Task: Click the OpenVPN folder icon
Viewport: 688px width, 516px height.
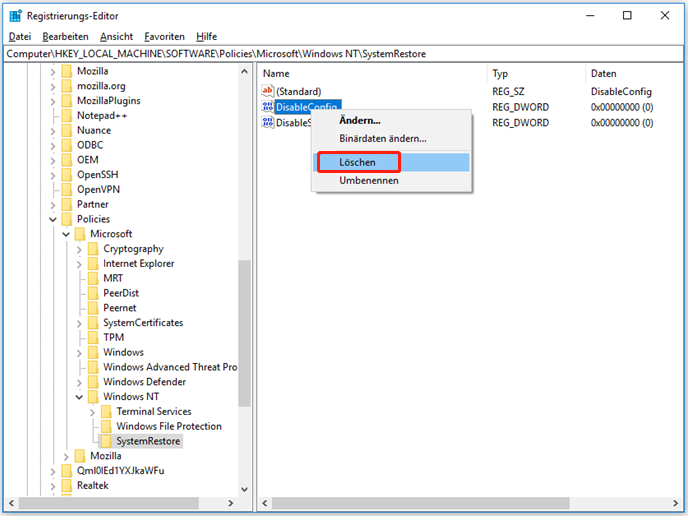Action: tap(66, 189)
